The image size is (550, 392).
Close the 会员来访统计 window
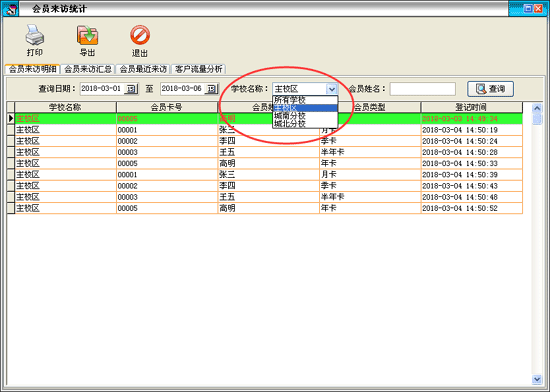(x=538, y=9)
